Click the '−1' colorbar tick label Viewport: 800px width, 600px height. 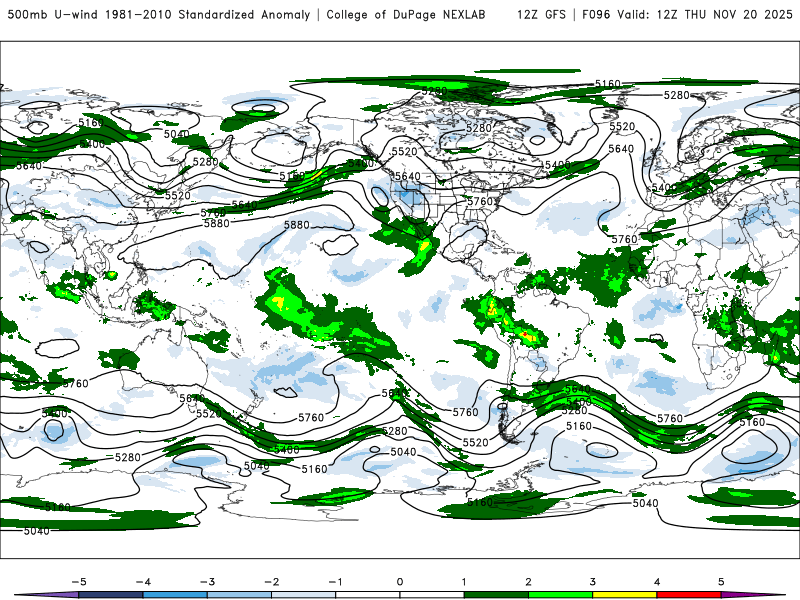pyautogui.click(x=335, y=582)
